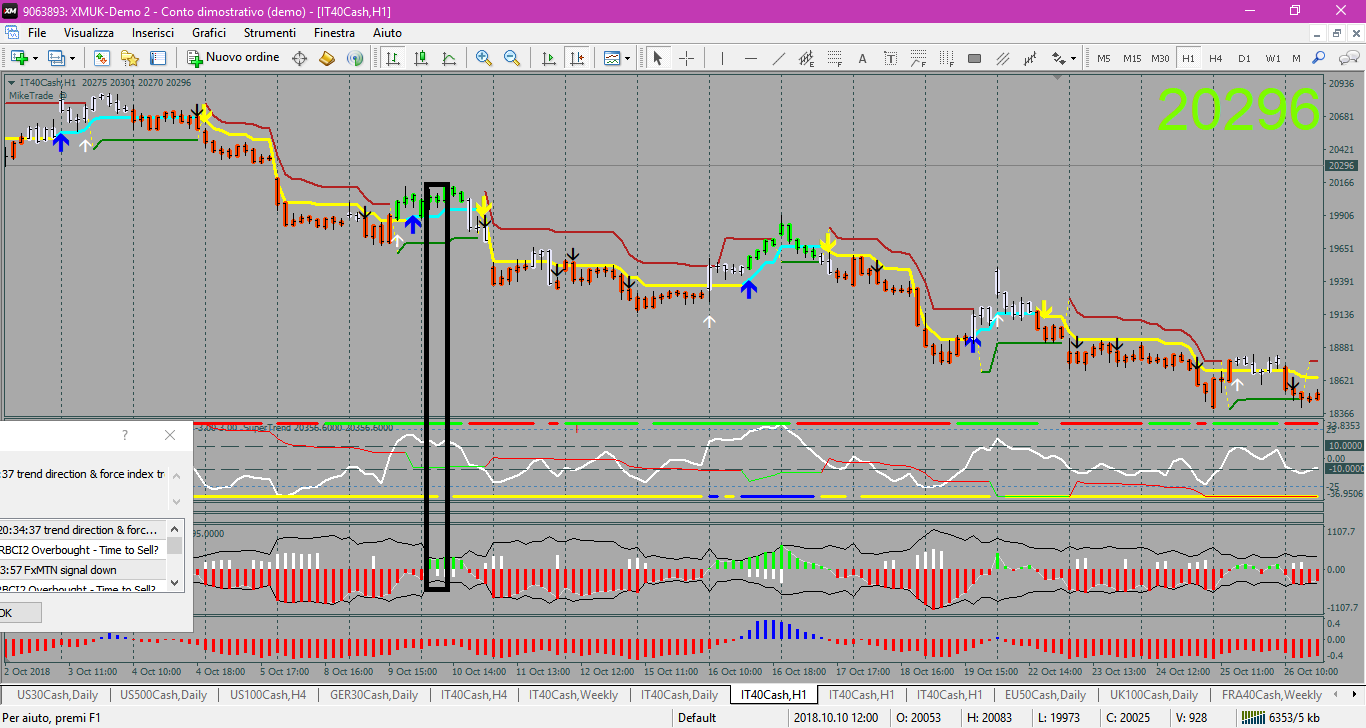Viewport: 1366px width, 728px height.
Task: Switch chart to bar chart mode
Action: click(x=393, y=58)
